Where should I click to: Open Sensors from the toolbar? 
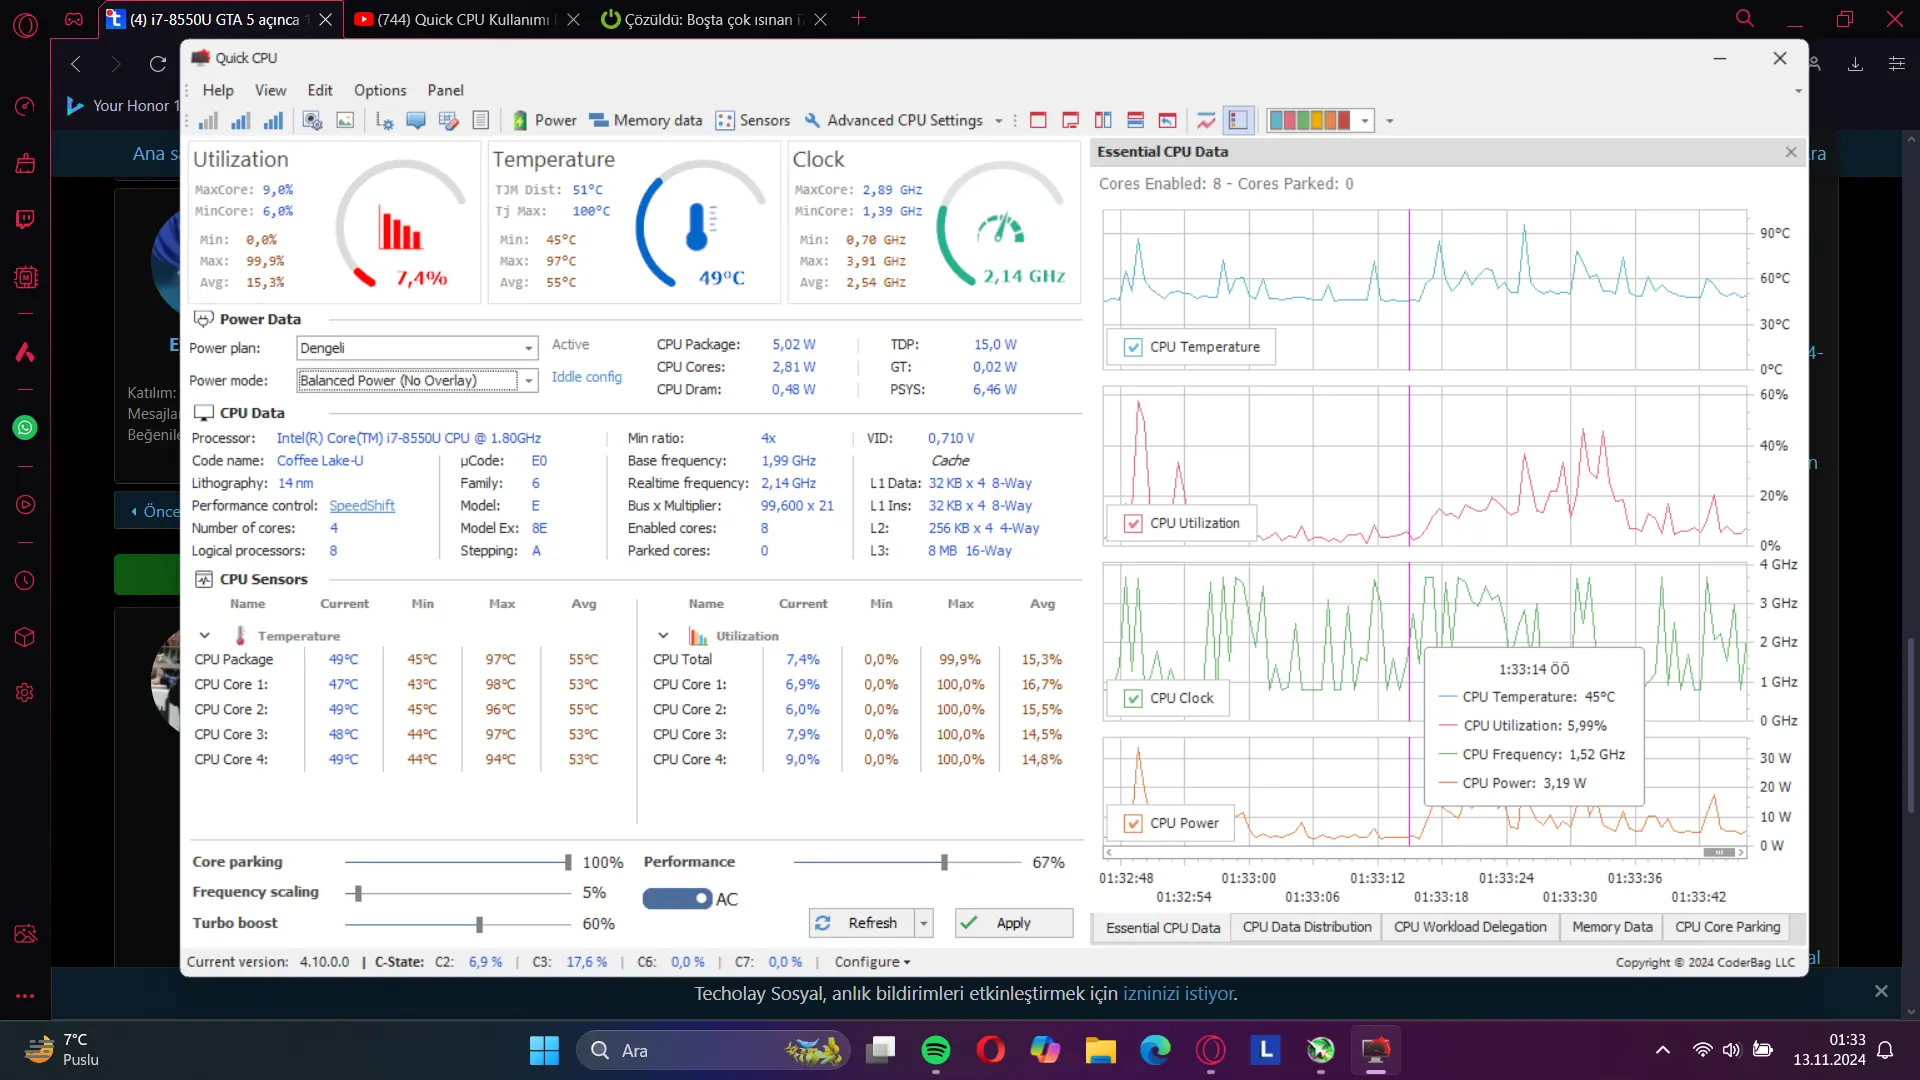click(753, 120)
